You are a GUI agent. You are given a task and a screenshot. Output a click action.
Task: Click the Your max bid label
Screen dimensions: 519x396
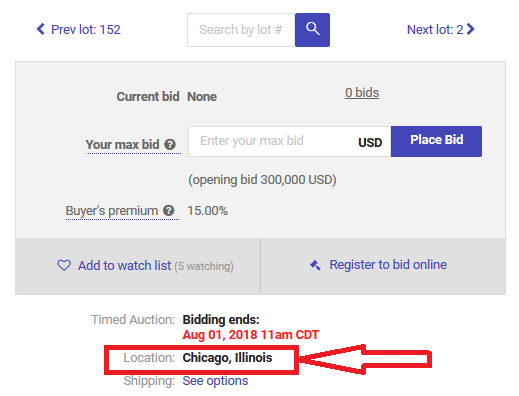pyautogui.click(x=122, y=145)
